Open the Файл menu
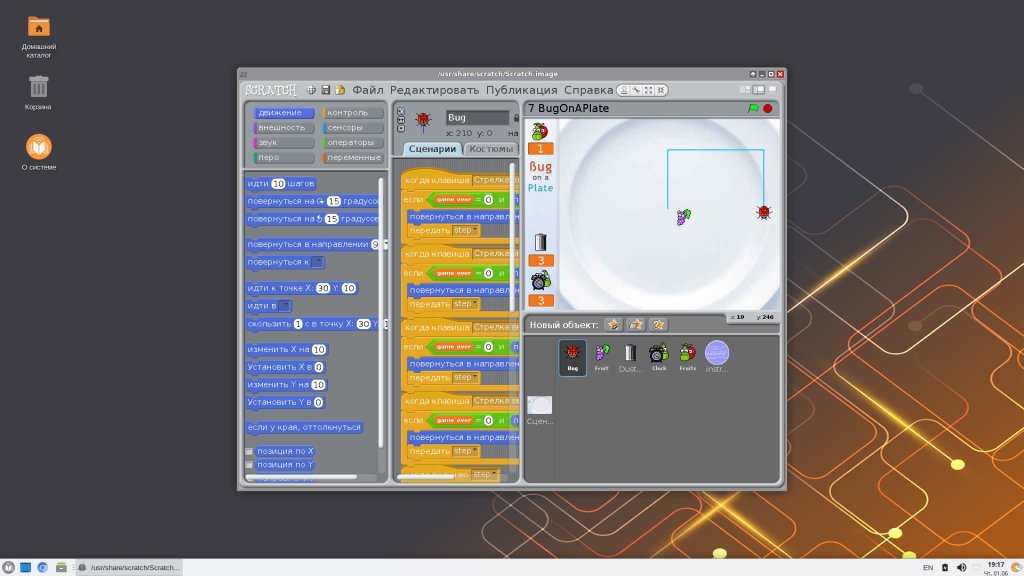 point(368,90)
